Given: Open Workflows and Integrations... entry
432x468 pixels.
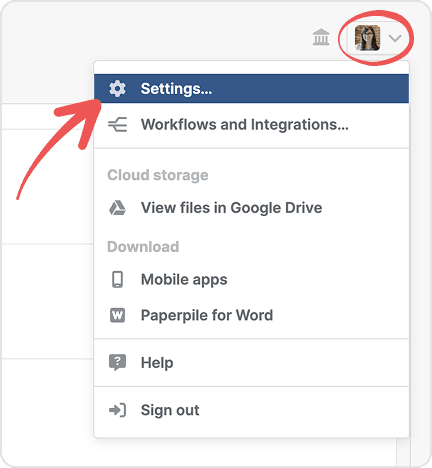Looking at the screenshot, I should (x=251, y=125).
